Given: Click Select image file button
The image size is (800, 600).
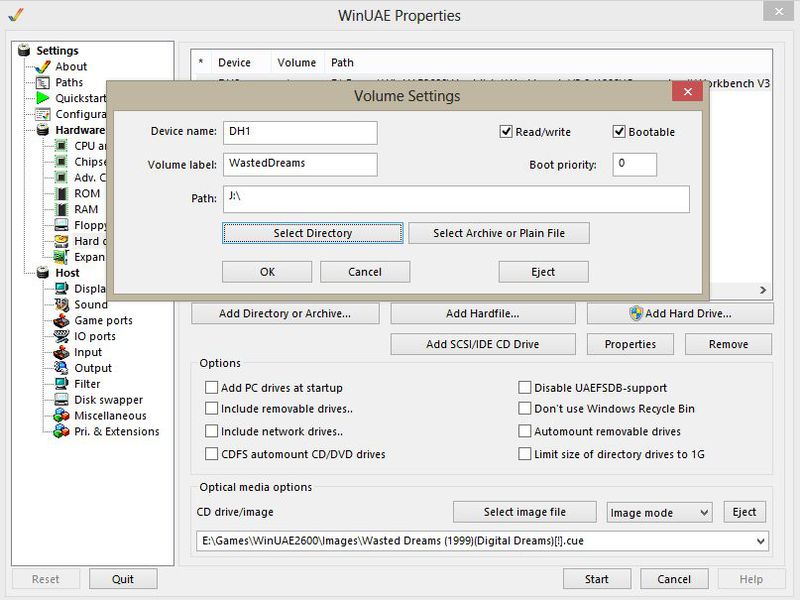Looking at the screenshot, I should click(524, 512).
